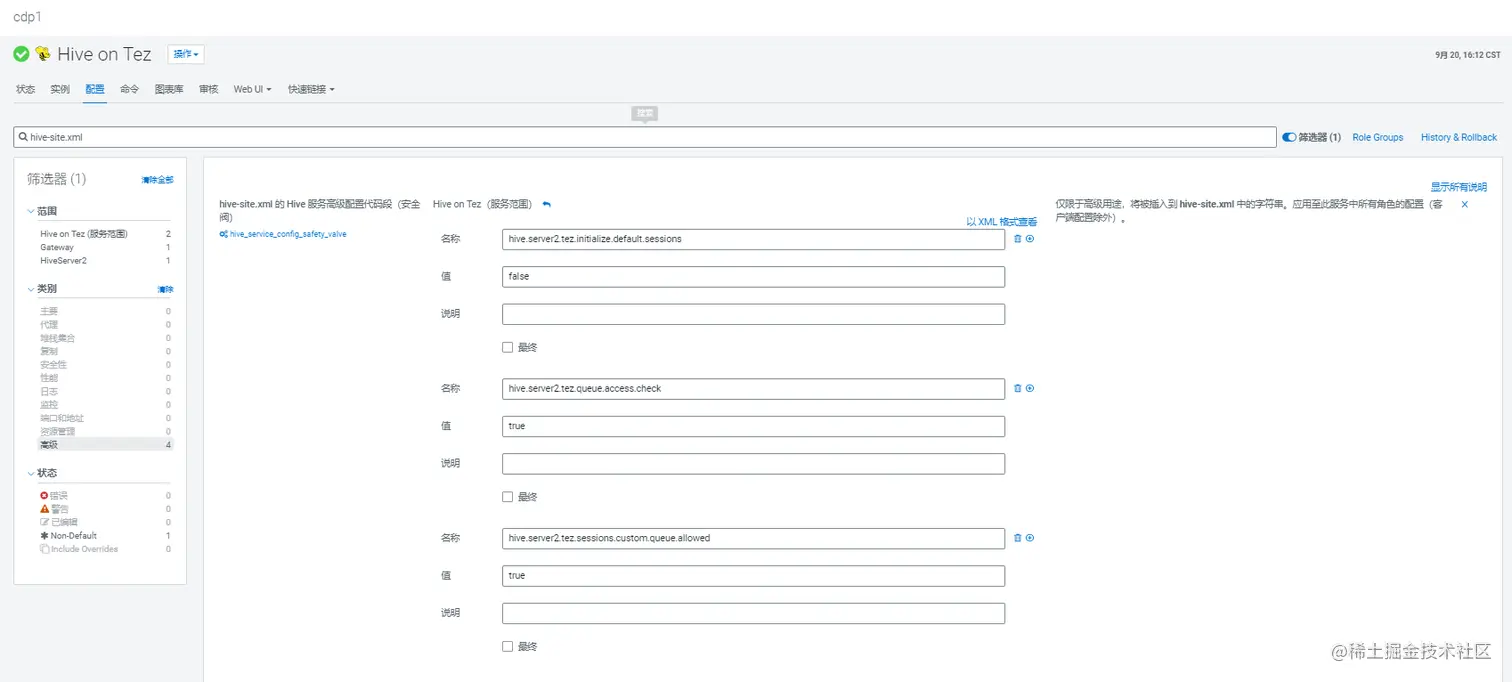This screenshot has height=682, width=1512.
Task: Click the name field hive.server2.tez.initialize.default.sessions
Action: [753, 239]
